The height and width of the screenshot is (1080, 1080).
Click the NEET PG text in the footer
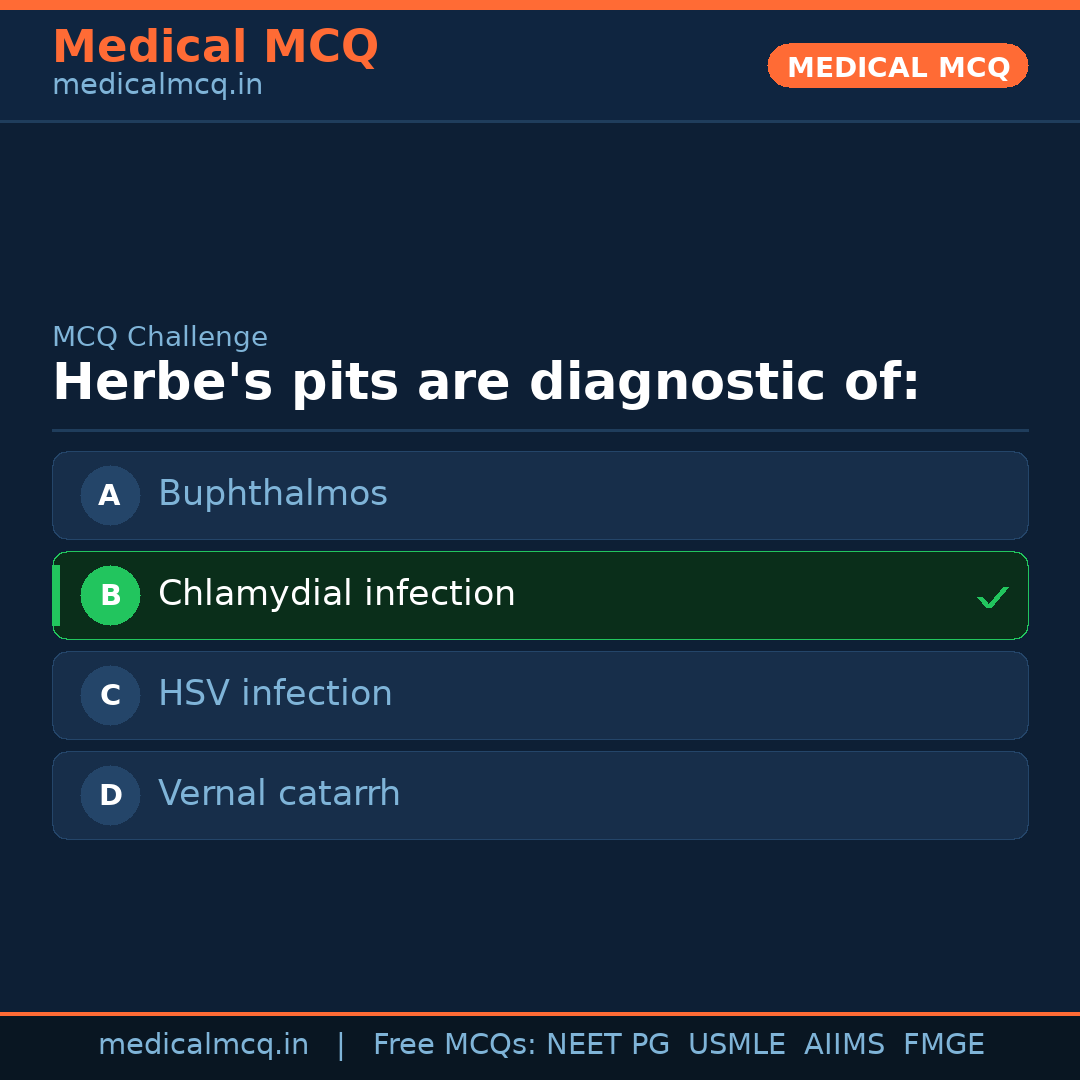click(608, 1045)
